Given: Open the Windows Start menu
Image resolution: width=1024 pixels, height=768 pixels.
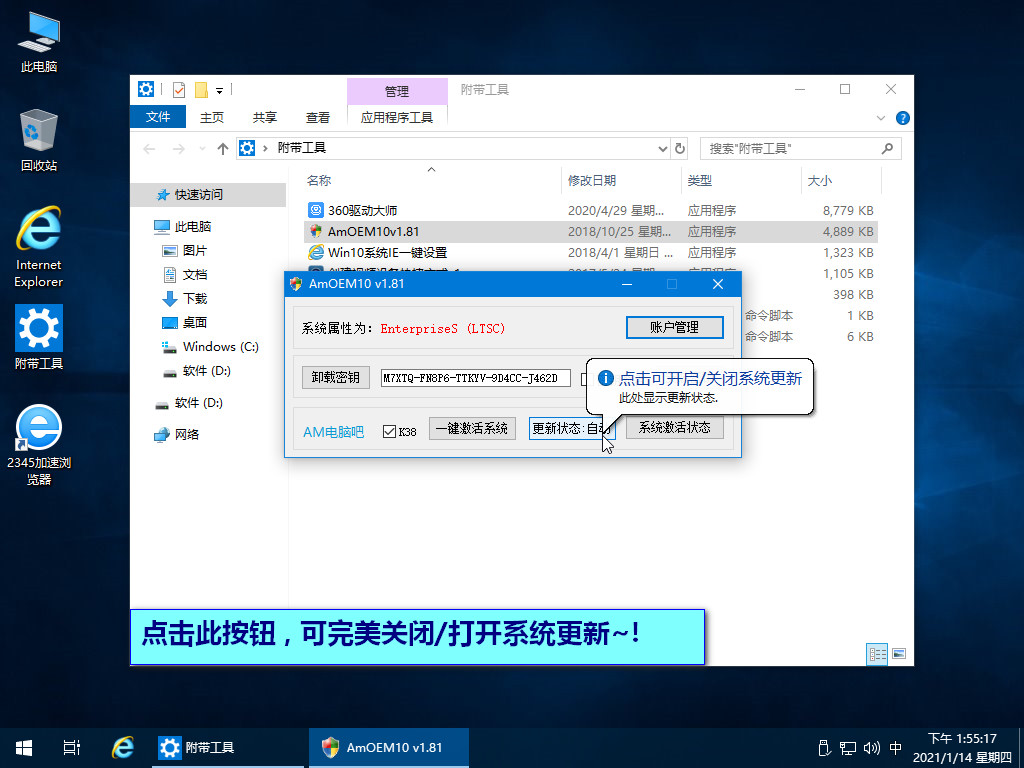Looking at the screenshot, I should coord(24,748).
